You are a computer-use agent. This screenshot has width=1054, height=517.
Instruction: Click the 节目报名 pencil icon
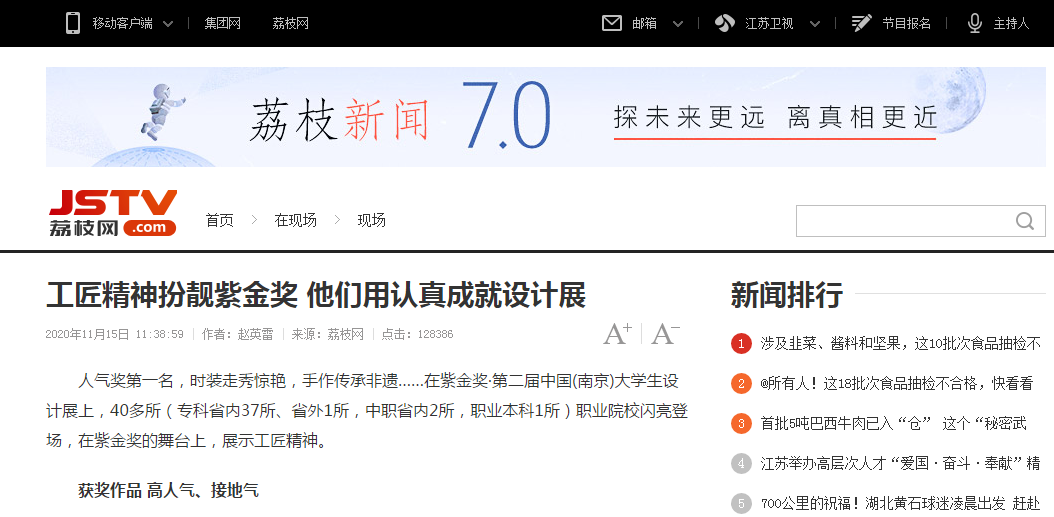click(861, 23)
